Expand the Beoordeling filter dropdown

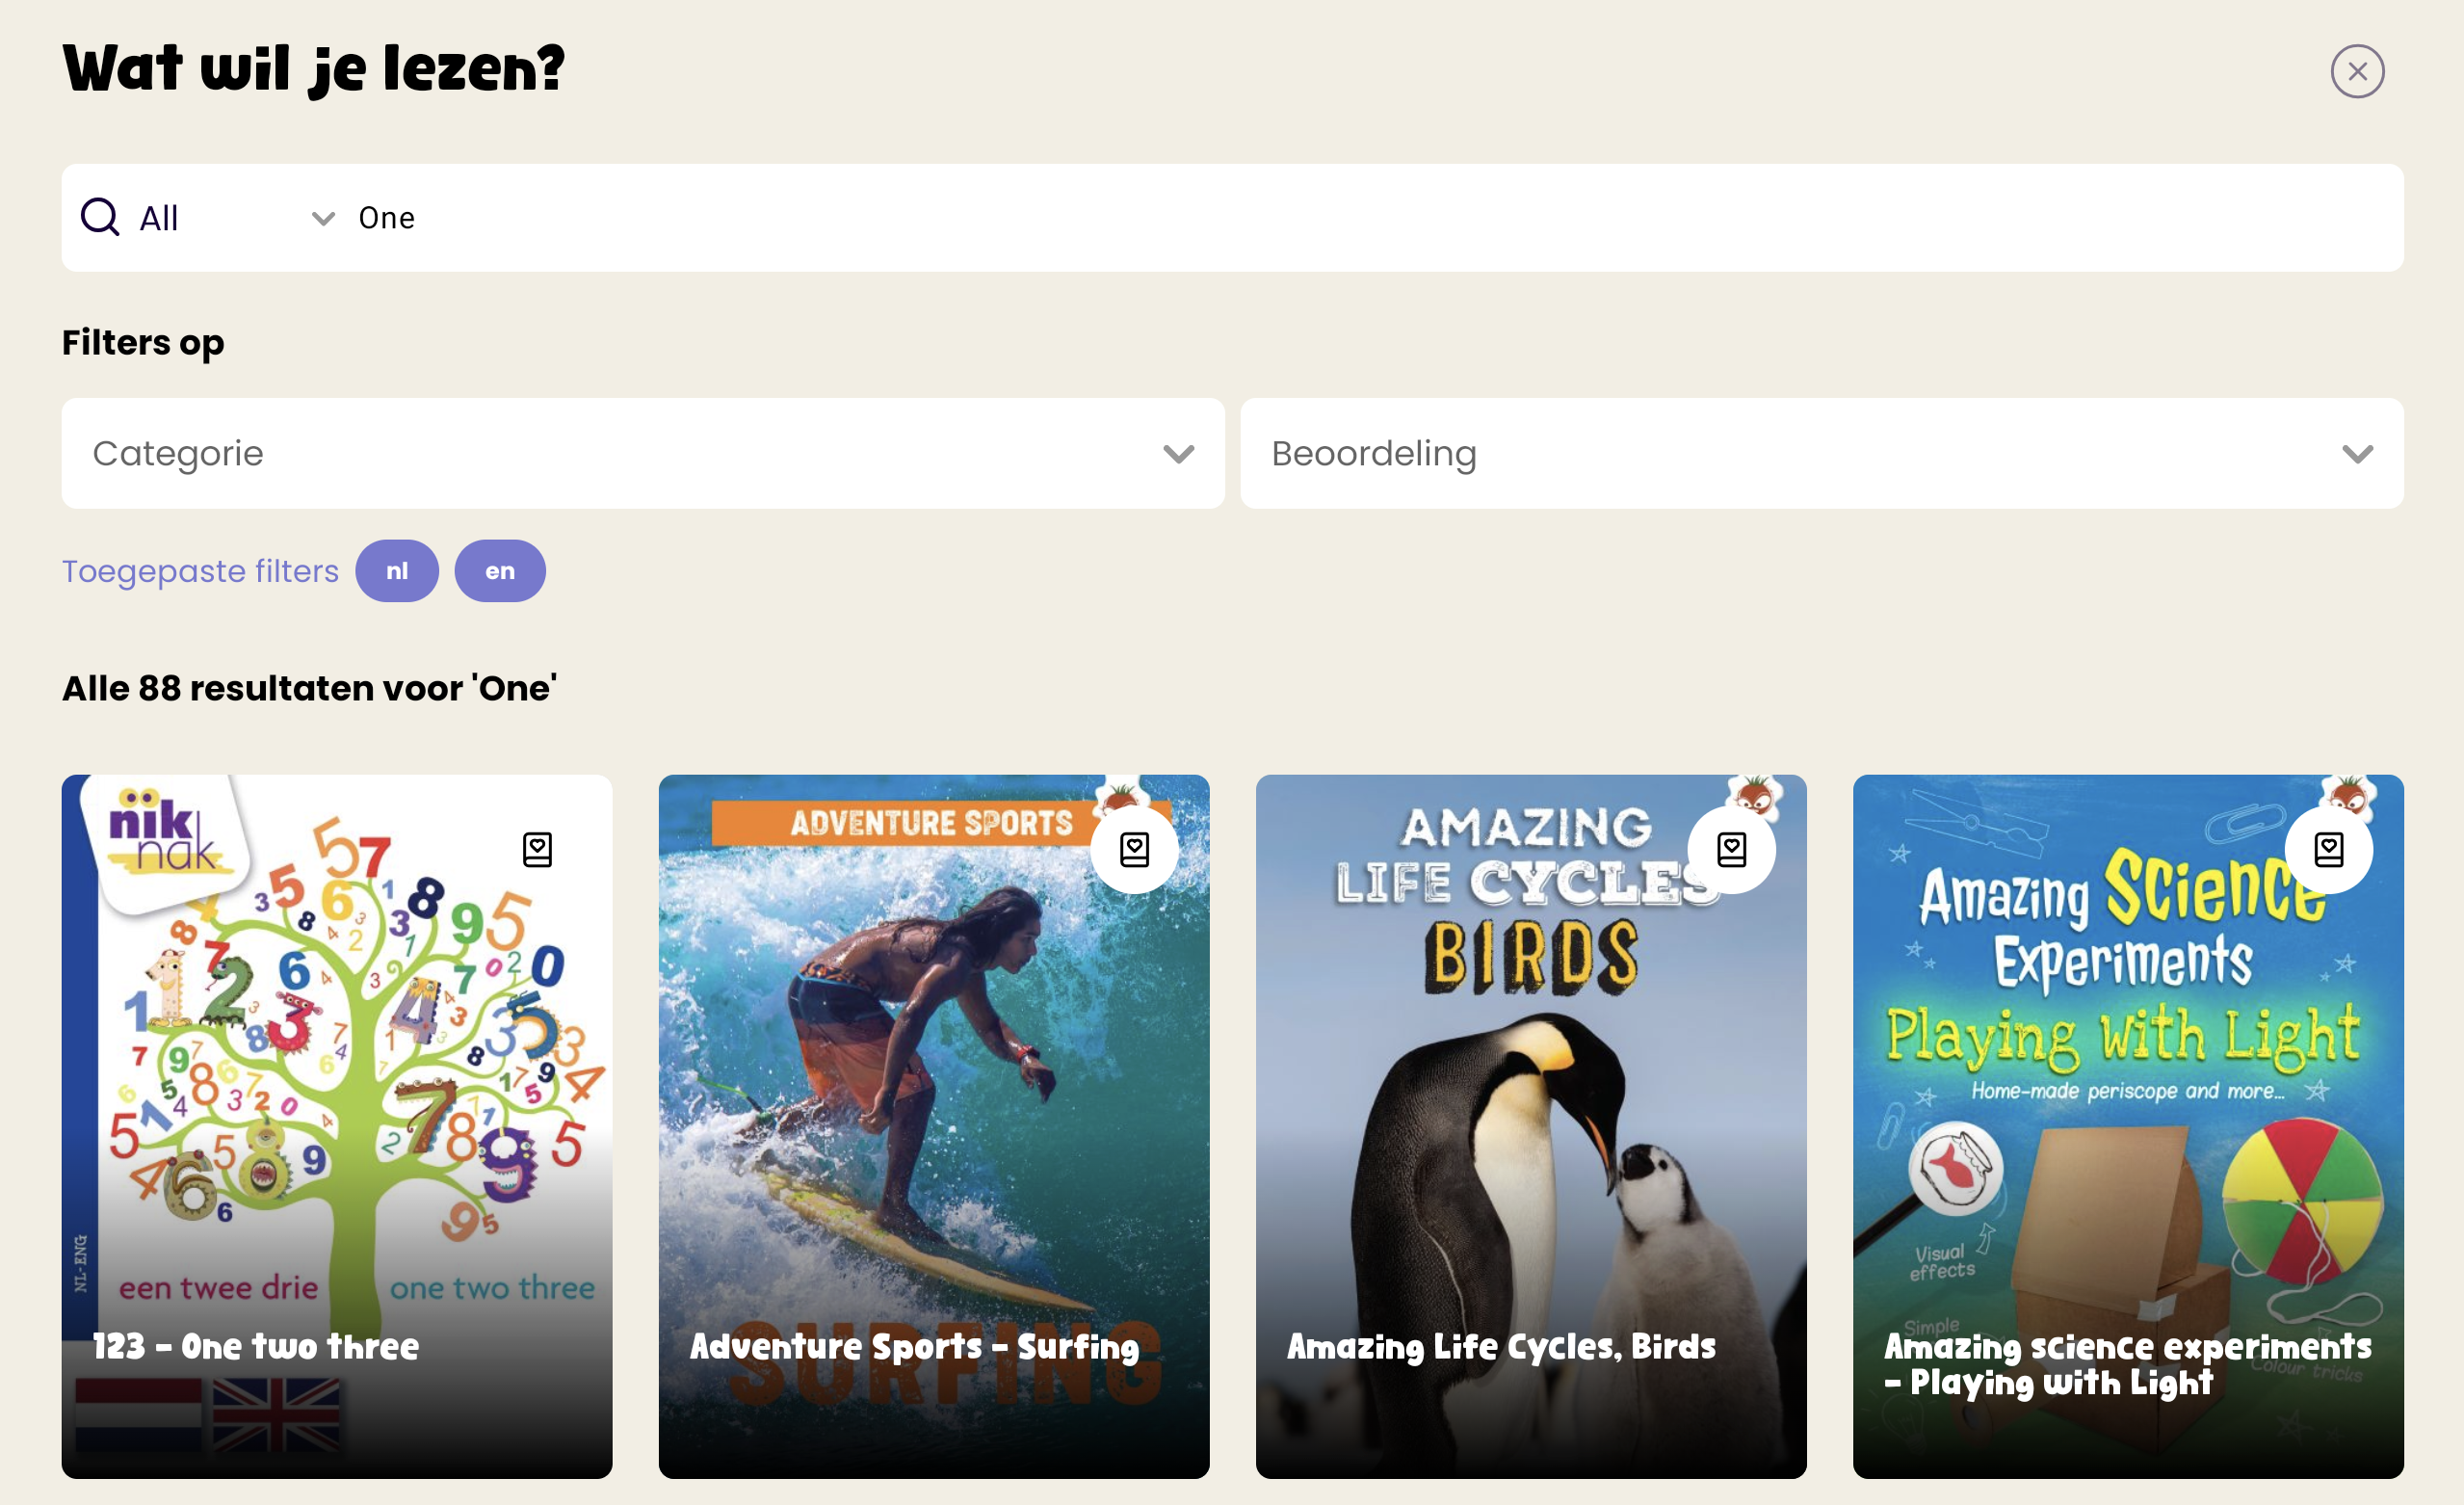pos(1822,453)
